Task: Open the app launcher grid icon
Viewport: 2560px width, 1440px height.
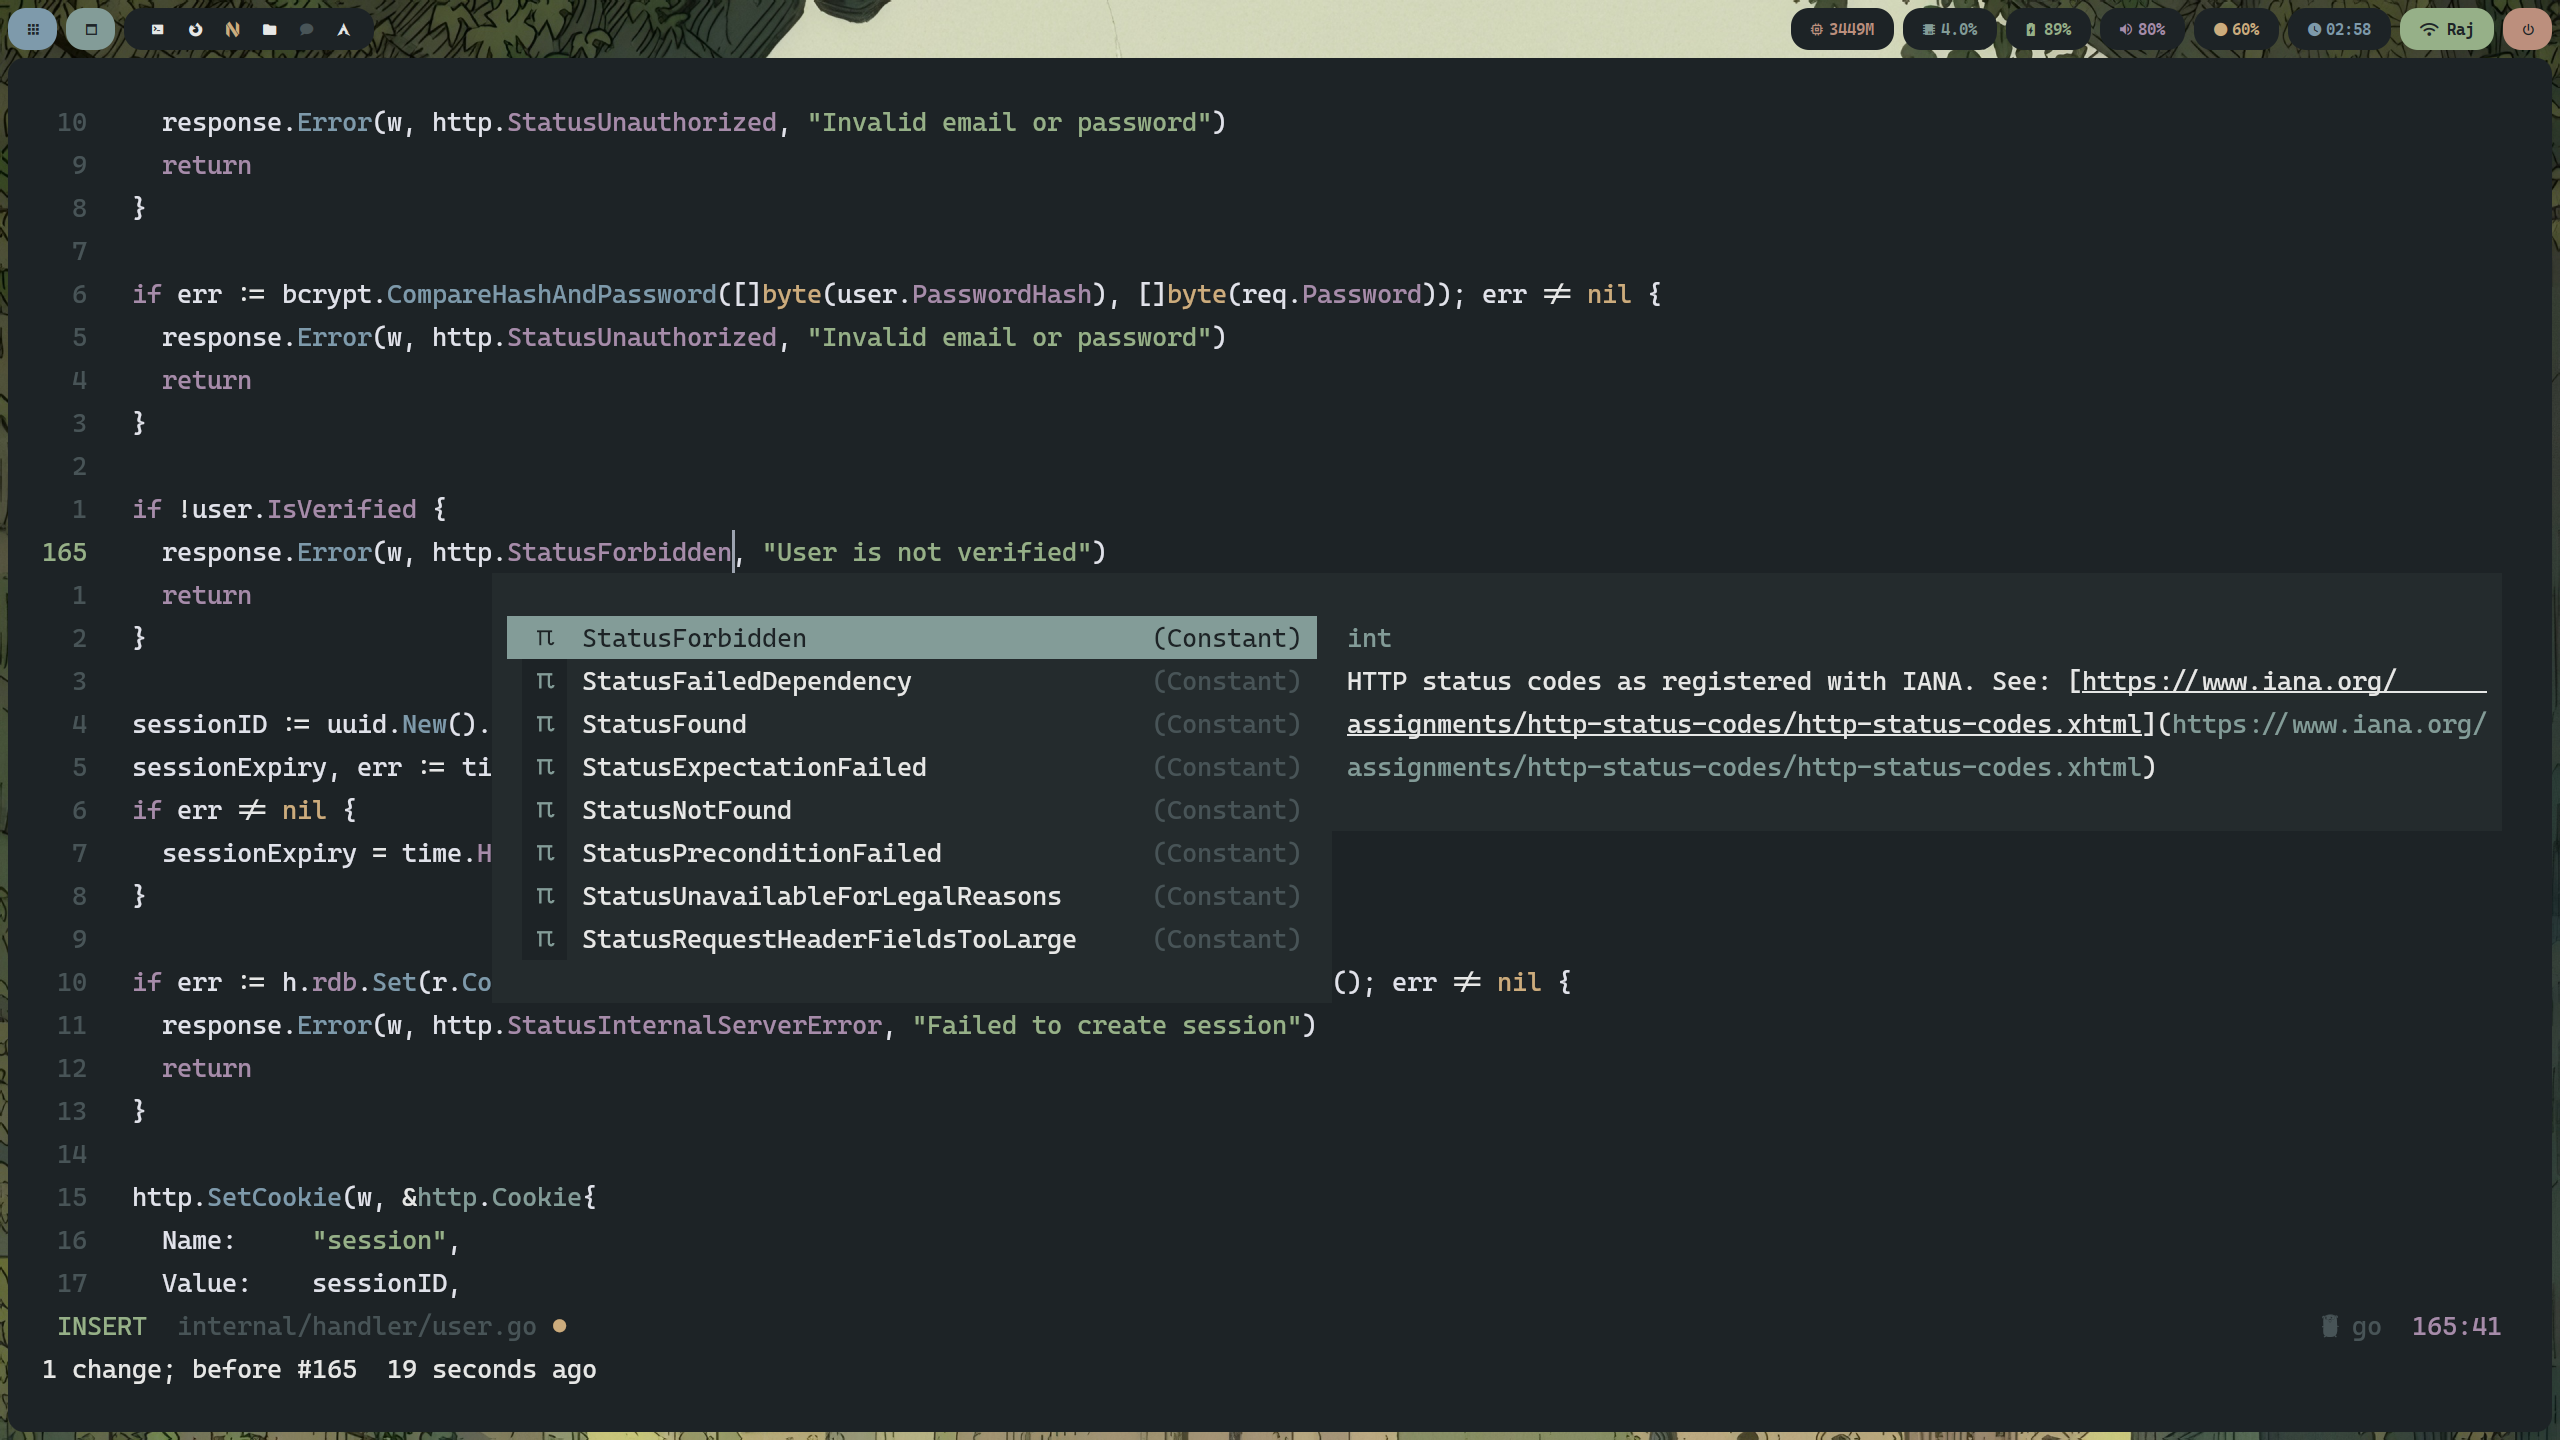Action: pos(33,30)
